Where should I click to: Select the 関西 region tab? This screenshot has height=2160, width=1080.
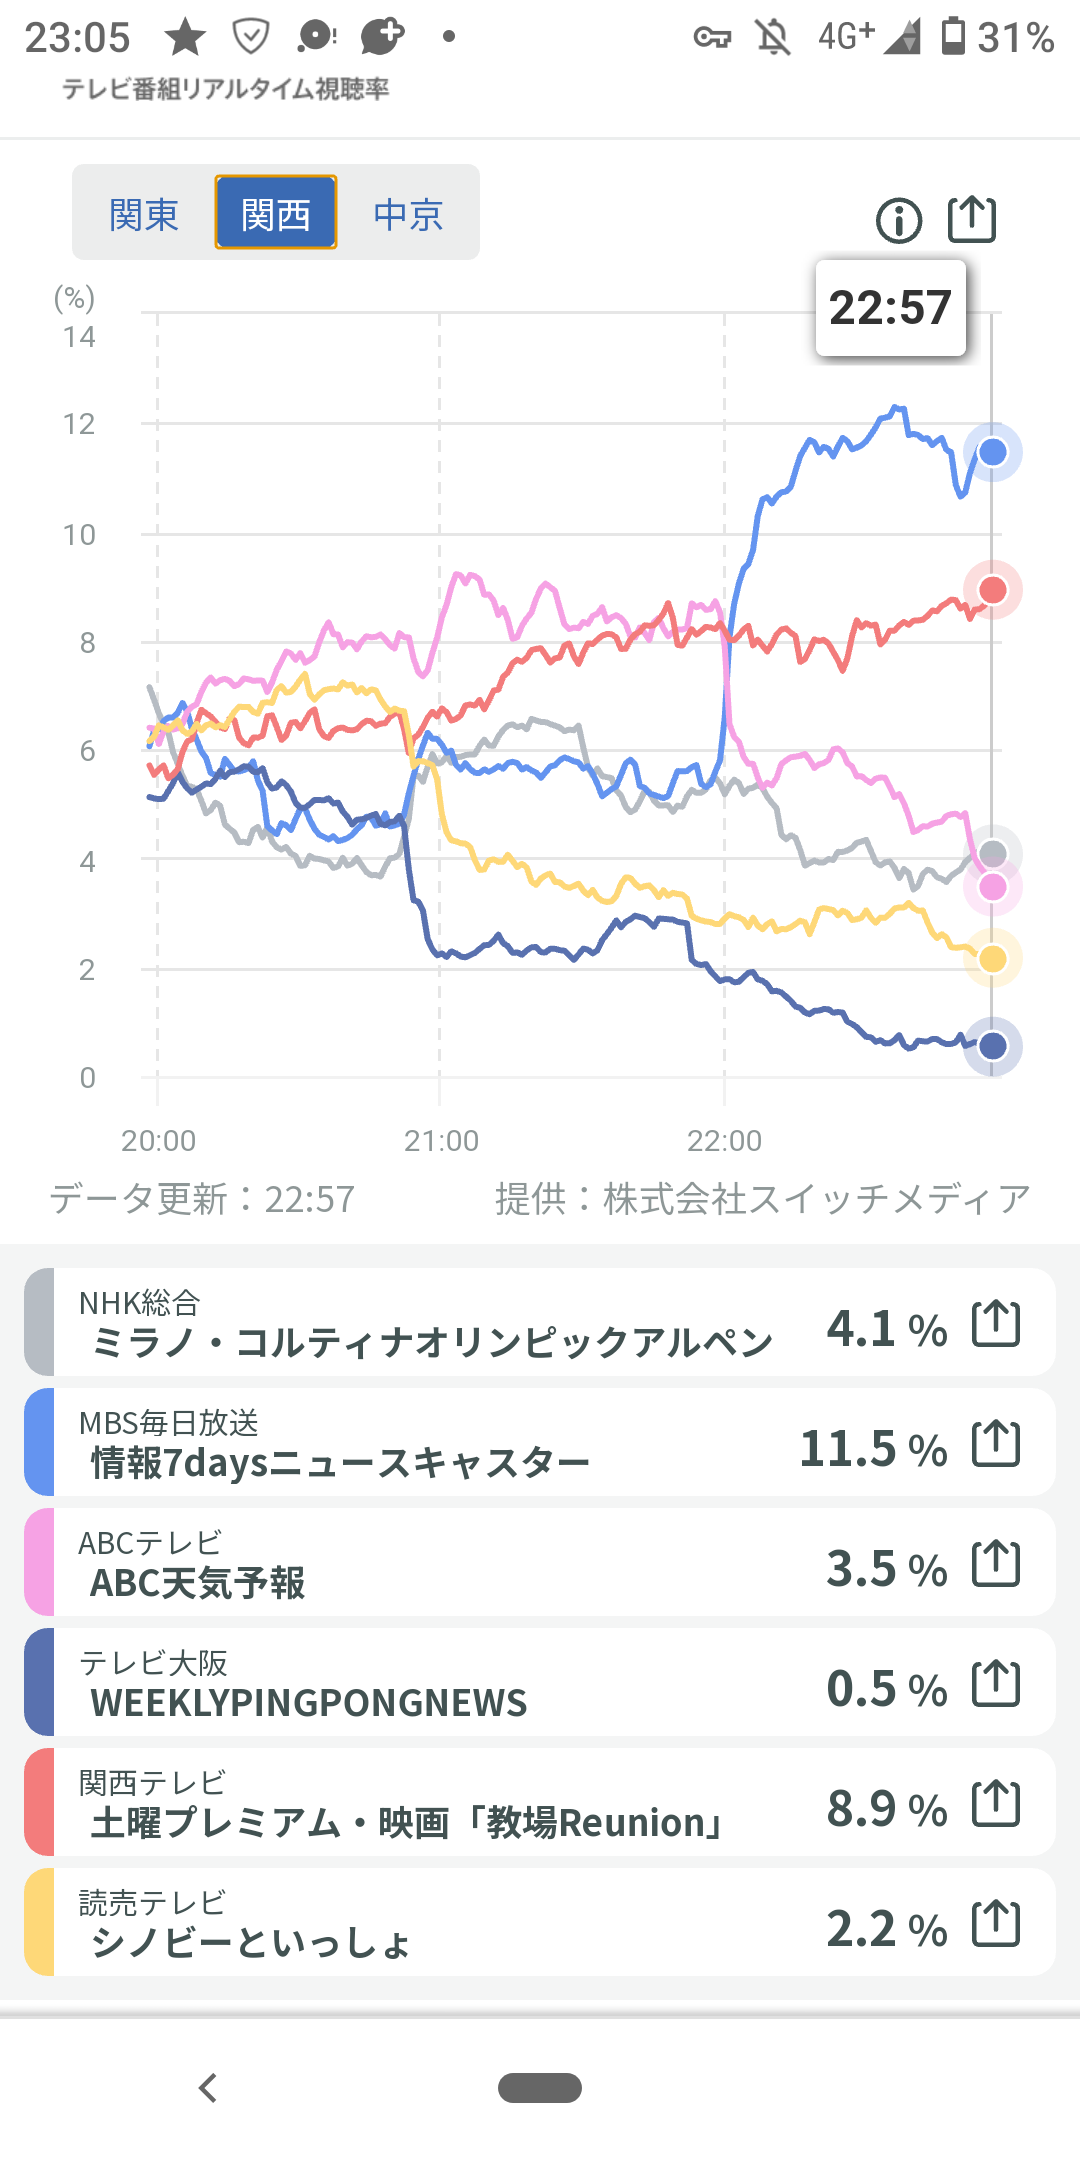tap(276, 214)
